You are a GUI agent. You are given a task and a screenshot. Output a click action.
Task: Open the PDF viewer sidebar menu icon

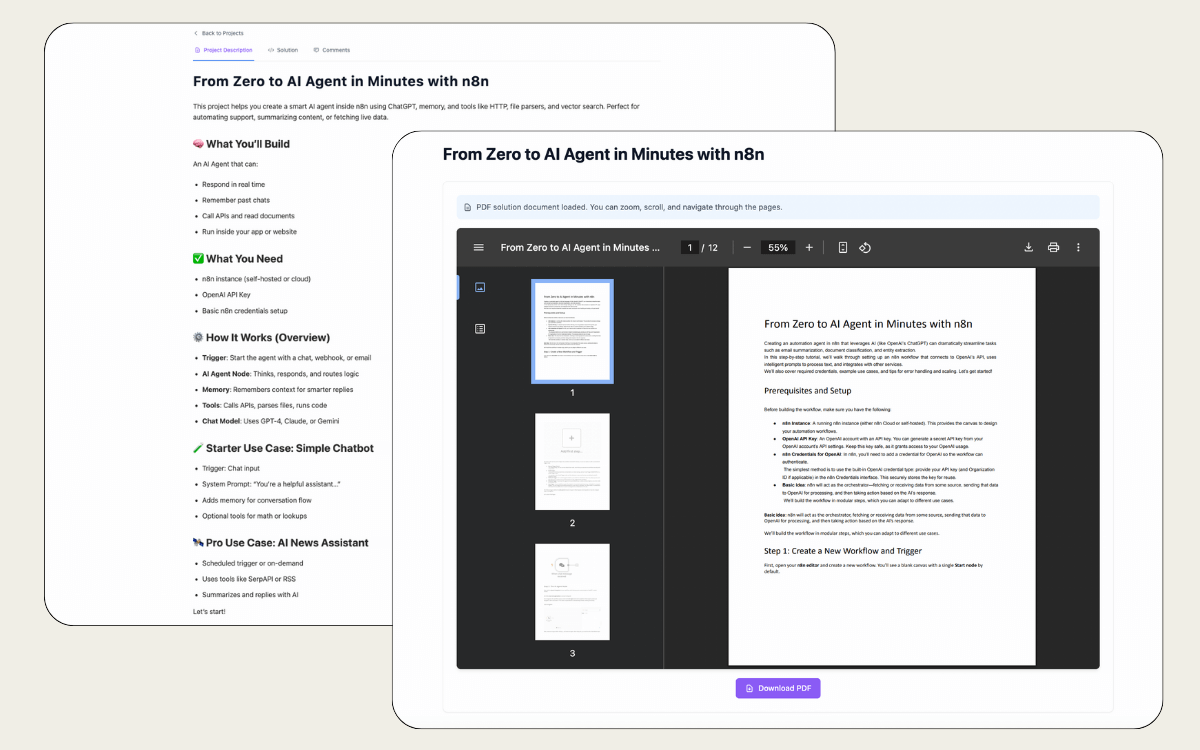(x=478, y=247)
